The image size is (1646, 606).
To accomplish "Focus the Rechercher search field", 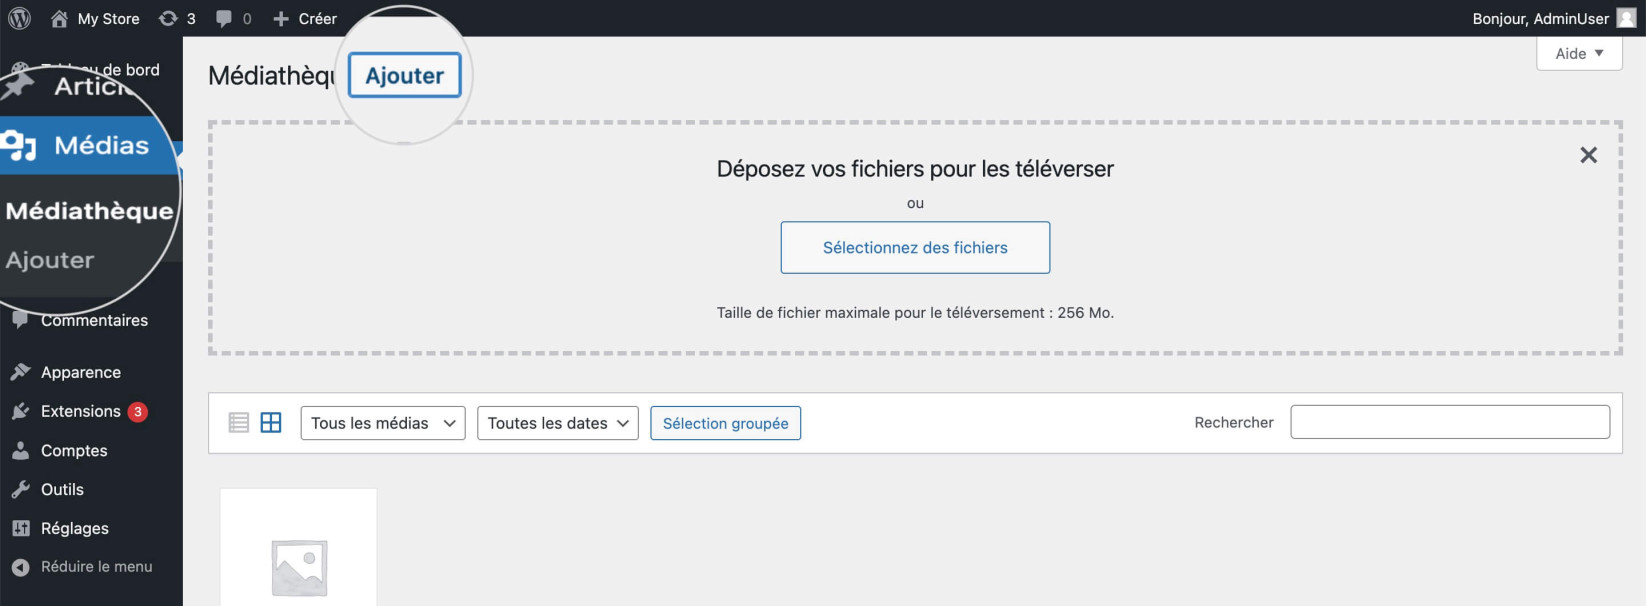I will point(1450,422).
